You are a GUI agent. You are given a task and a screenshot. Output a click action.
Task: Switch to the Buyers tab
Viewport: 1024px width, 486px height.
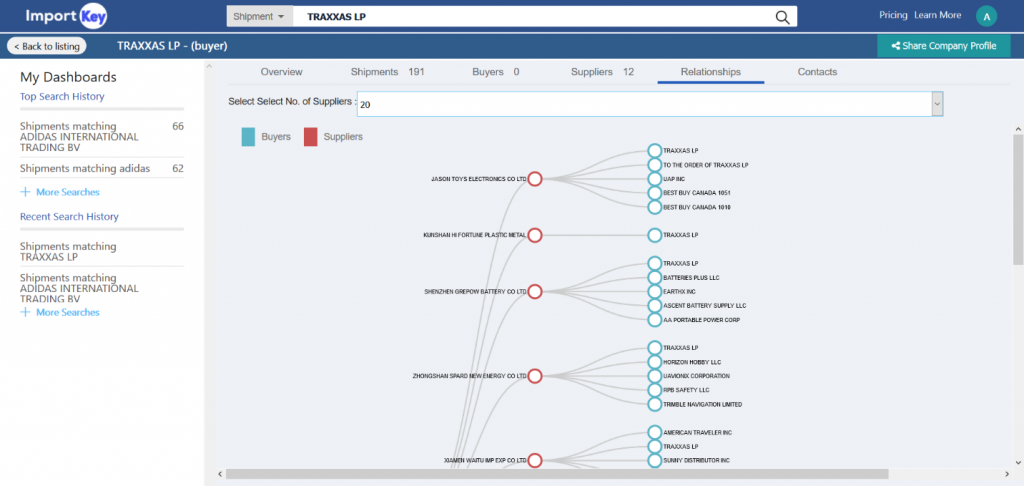tap(496, 72)
